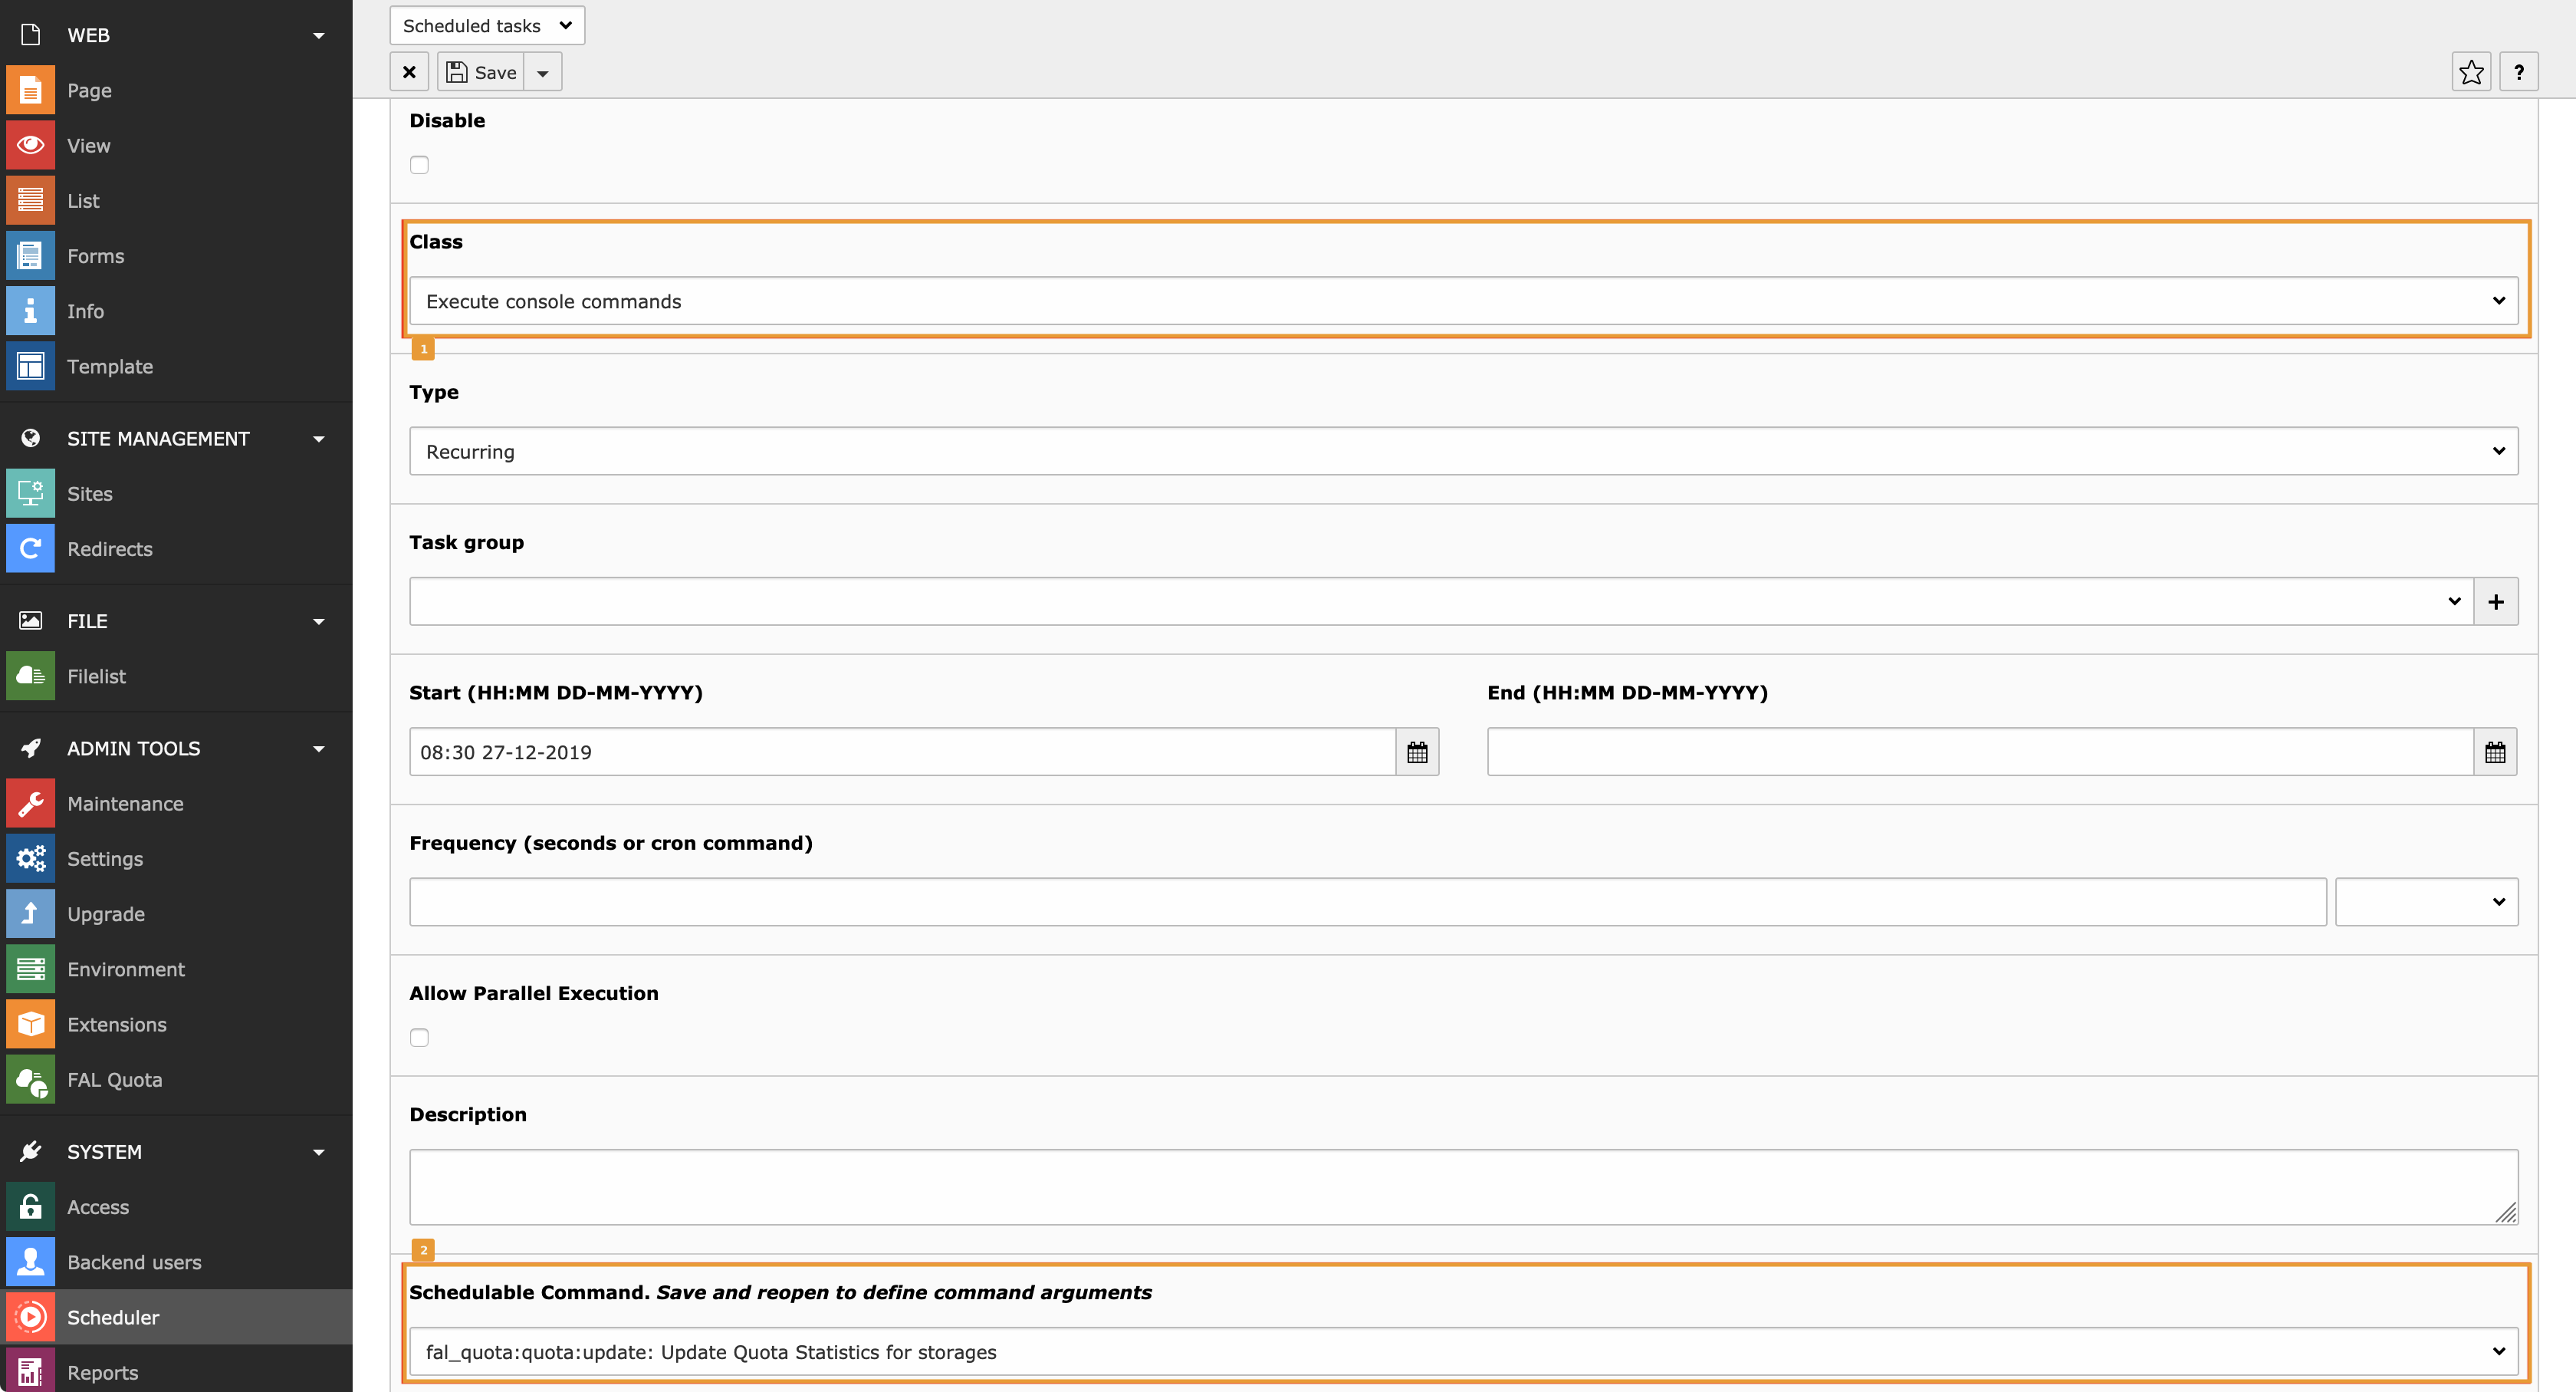Select Page in the module menu
The image size is (2576, 1392).
coord(176,90)
